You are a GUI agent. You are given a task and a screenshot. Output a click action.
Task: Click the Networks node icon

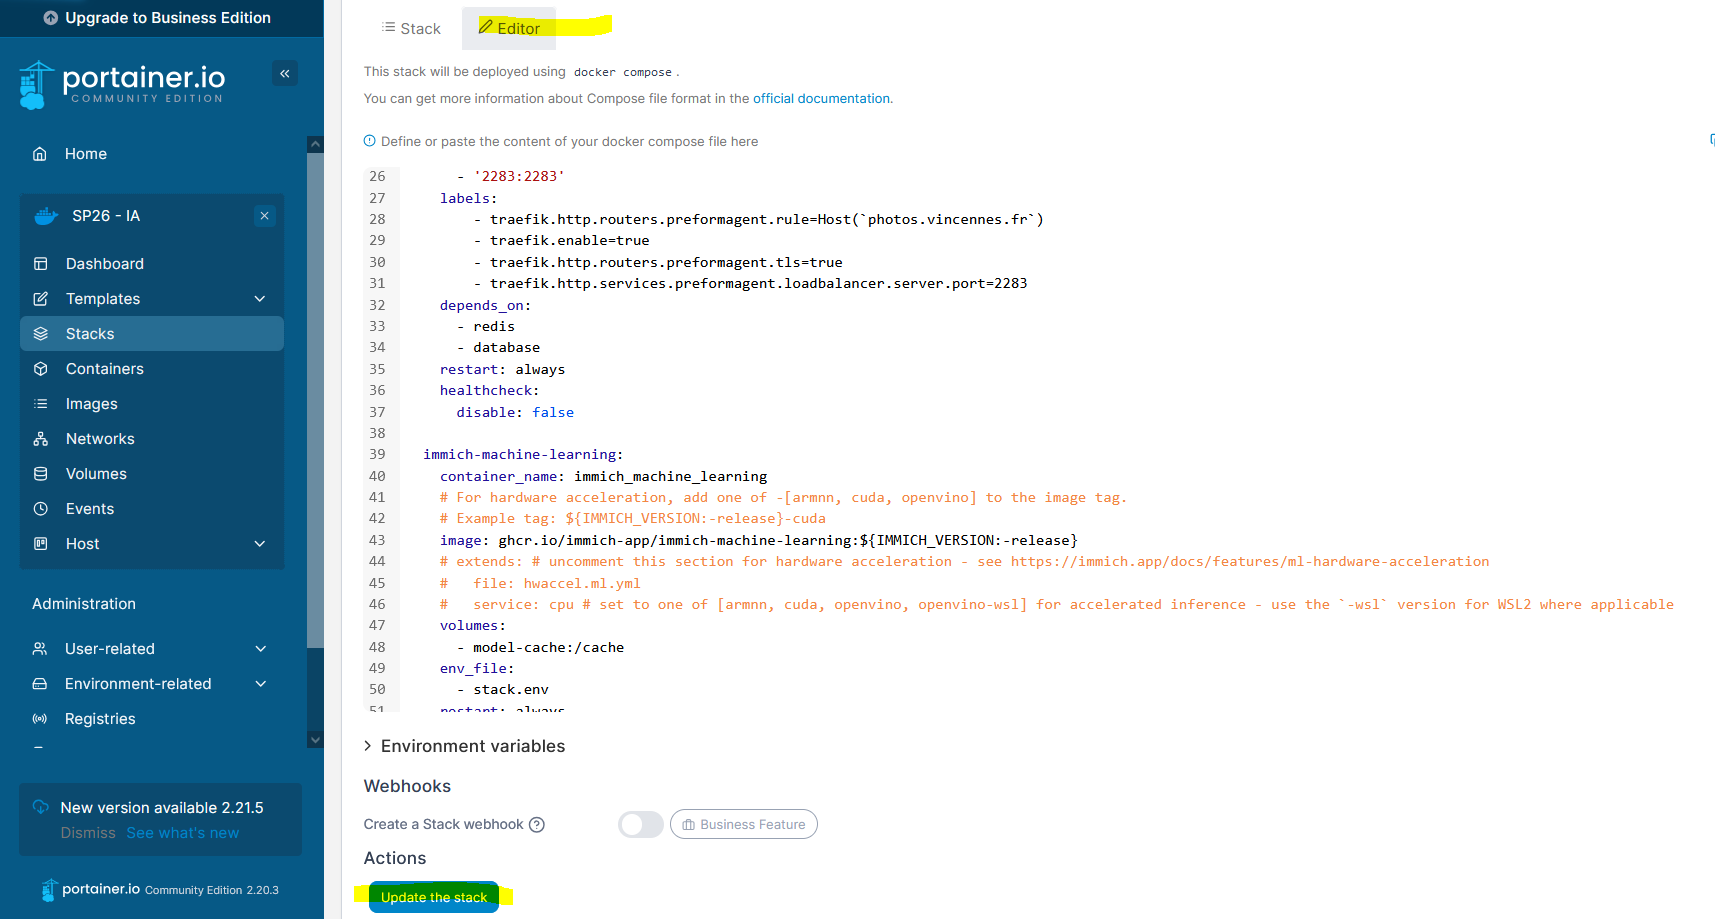click(41, 439)
